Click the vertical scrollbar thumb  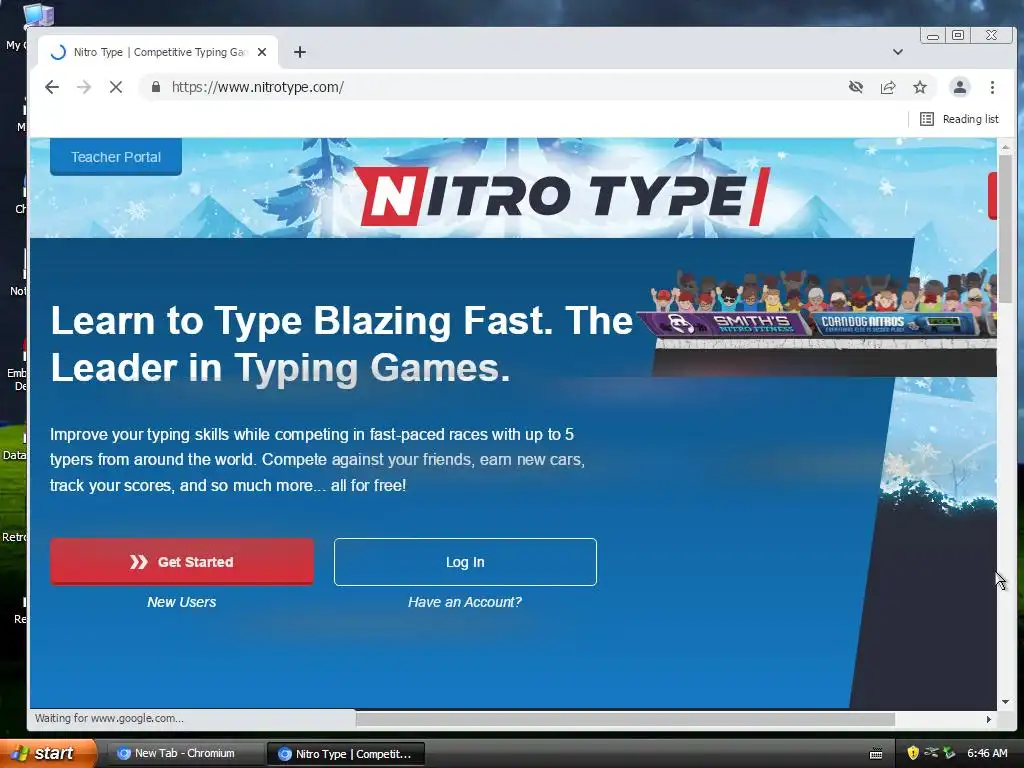click(1005, 230)
